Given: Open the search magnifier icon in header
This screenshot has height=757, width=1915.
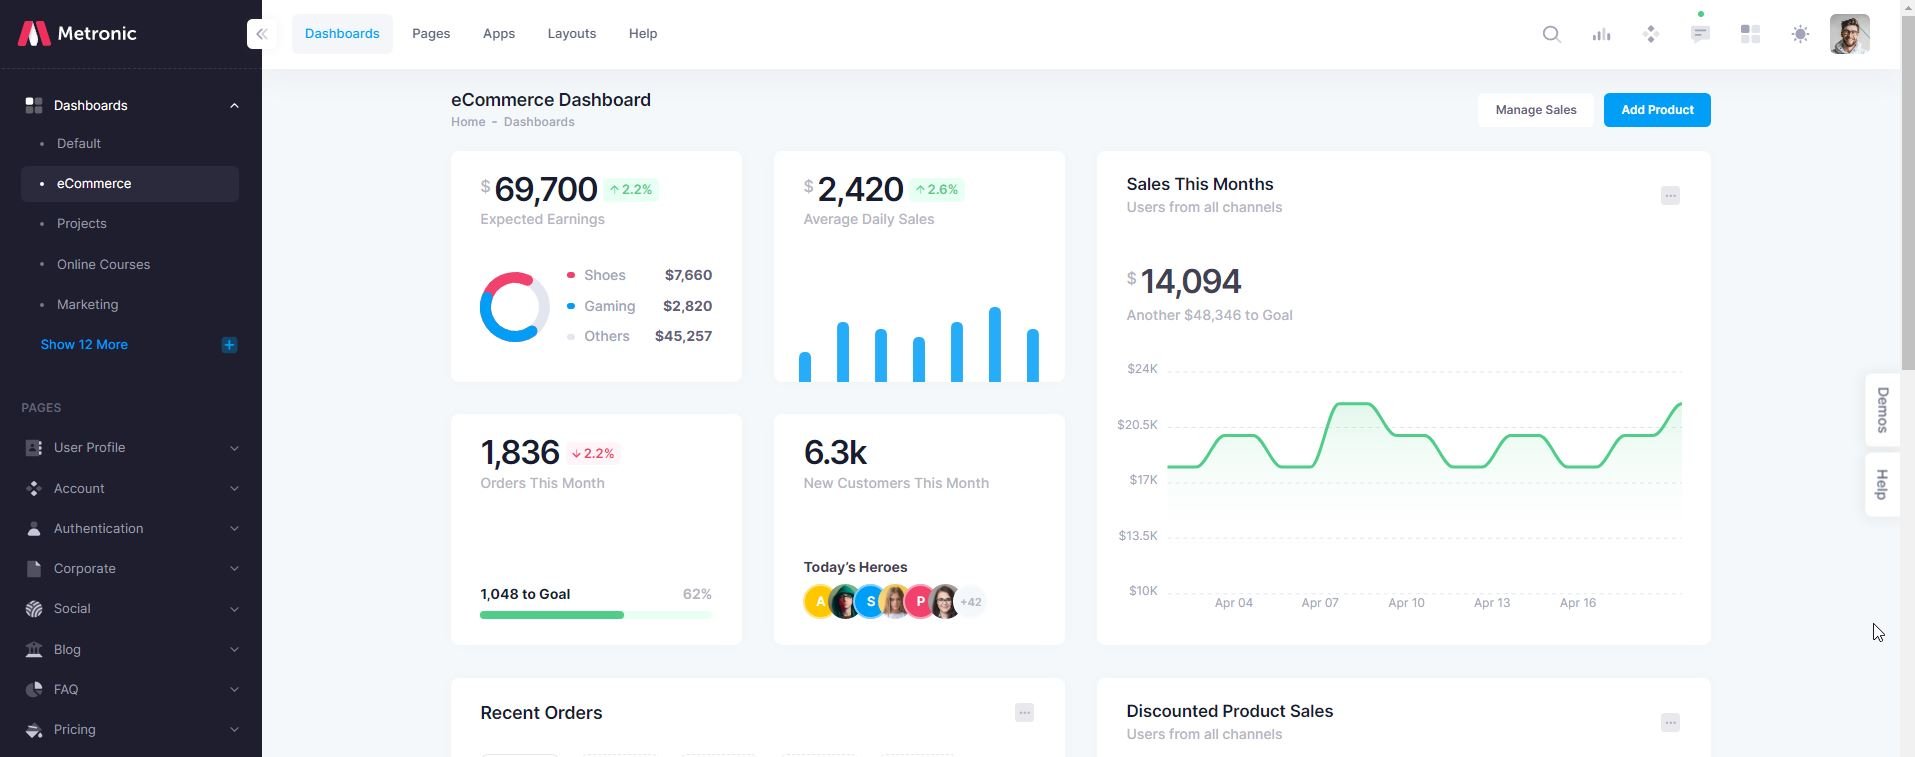Looking at the screenshot, I should pyautogui.click(x=1551, y=34).
